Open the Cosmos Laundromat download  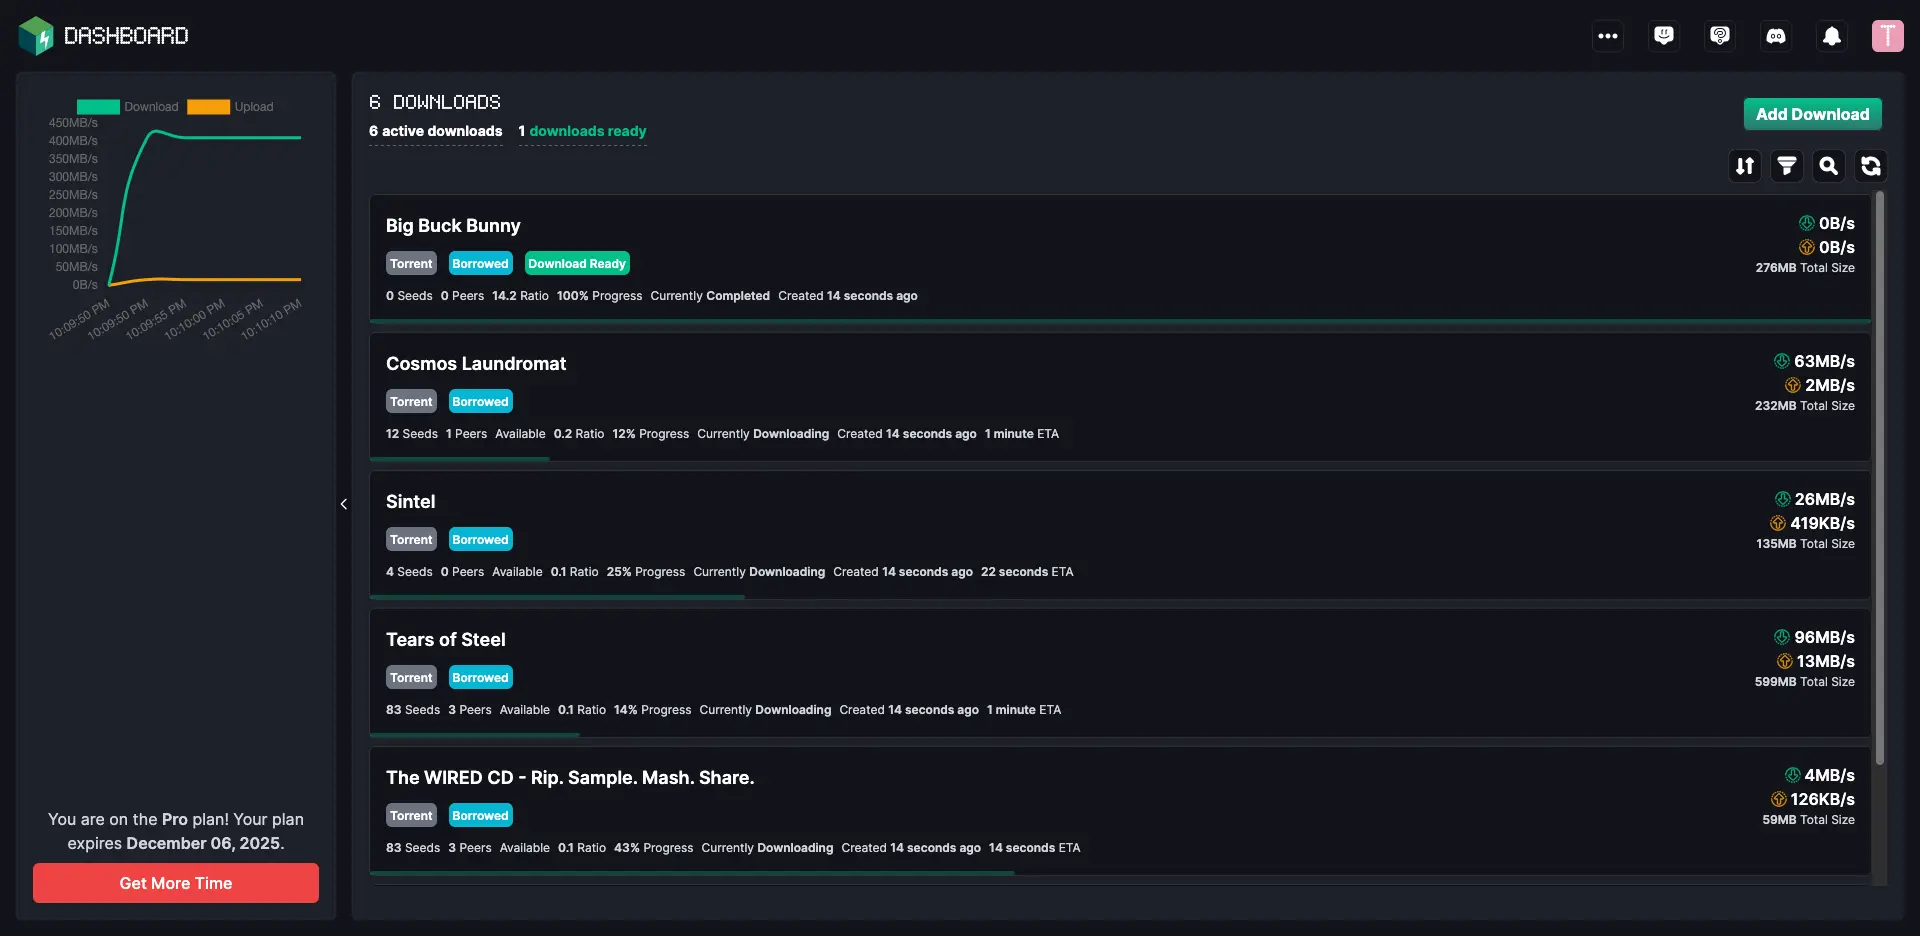coord(1120,396)
